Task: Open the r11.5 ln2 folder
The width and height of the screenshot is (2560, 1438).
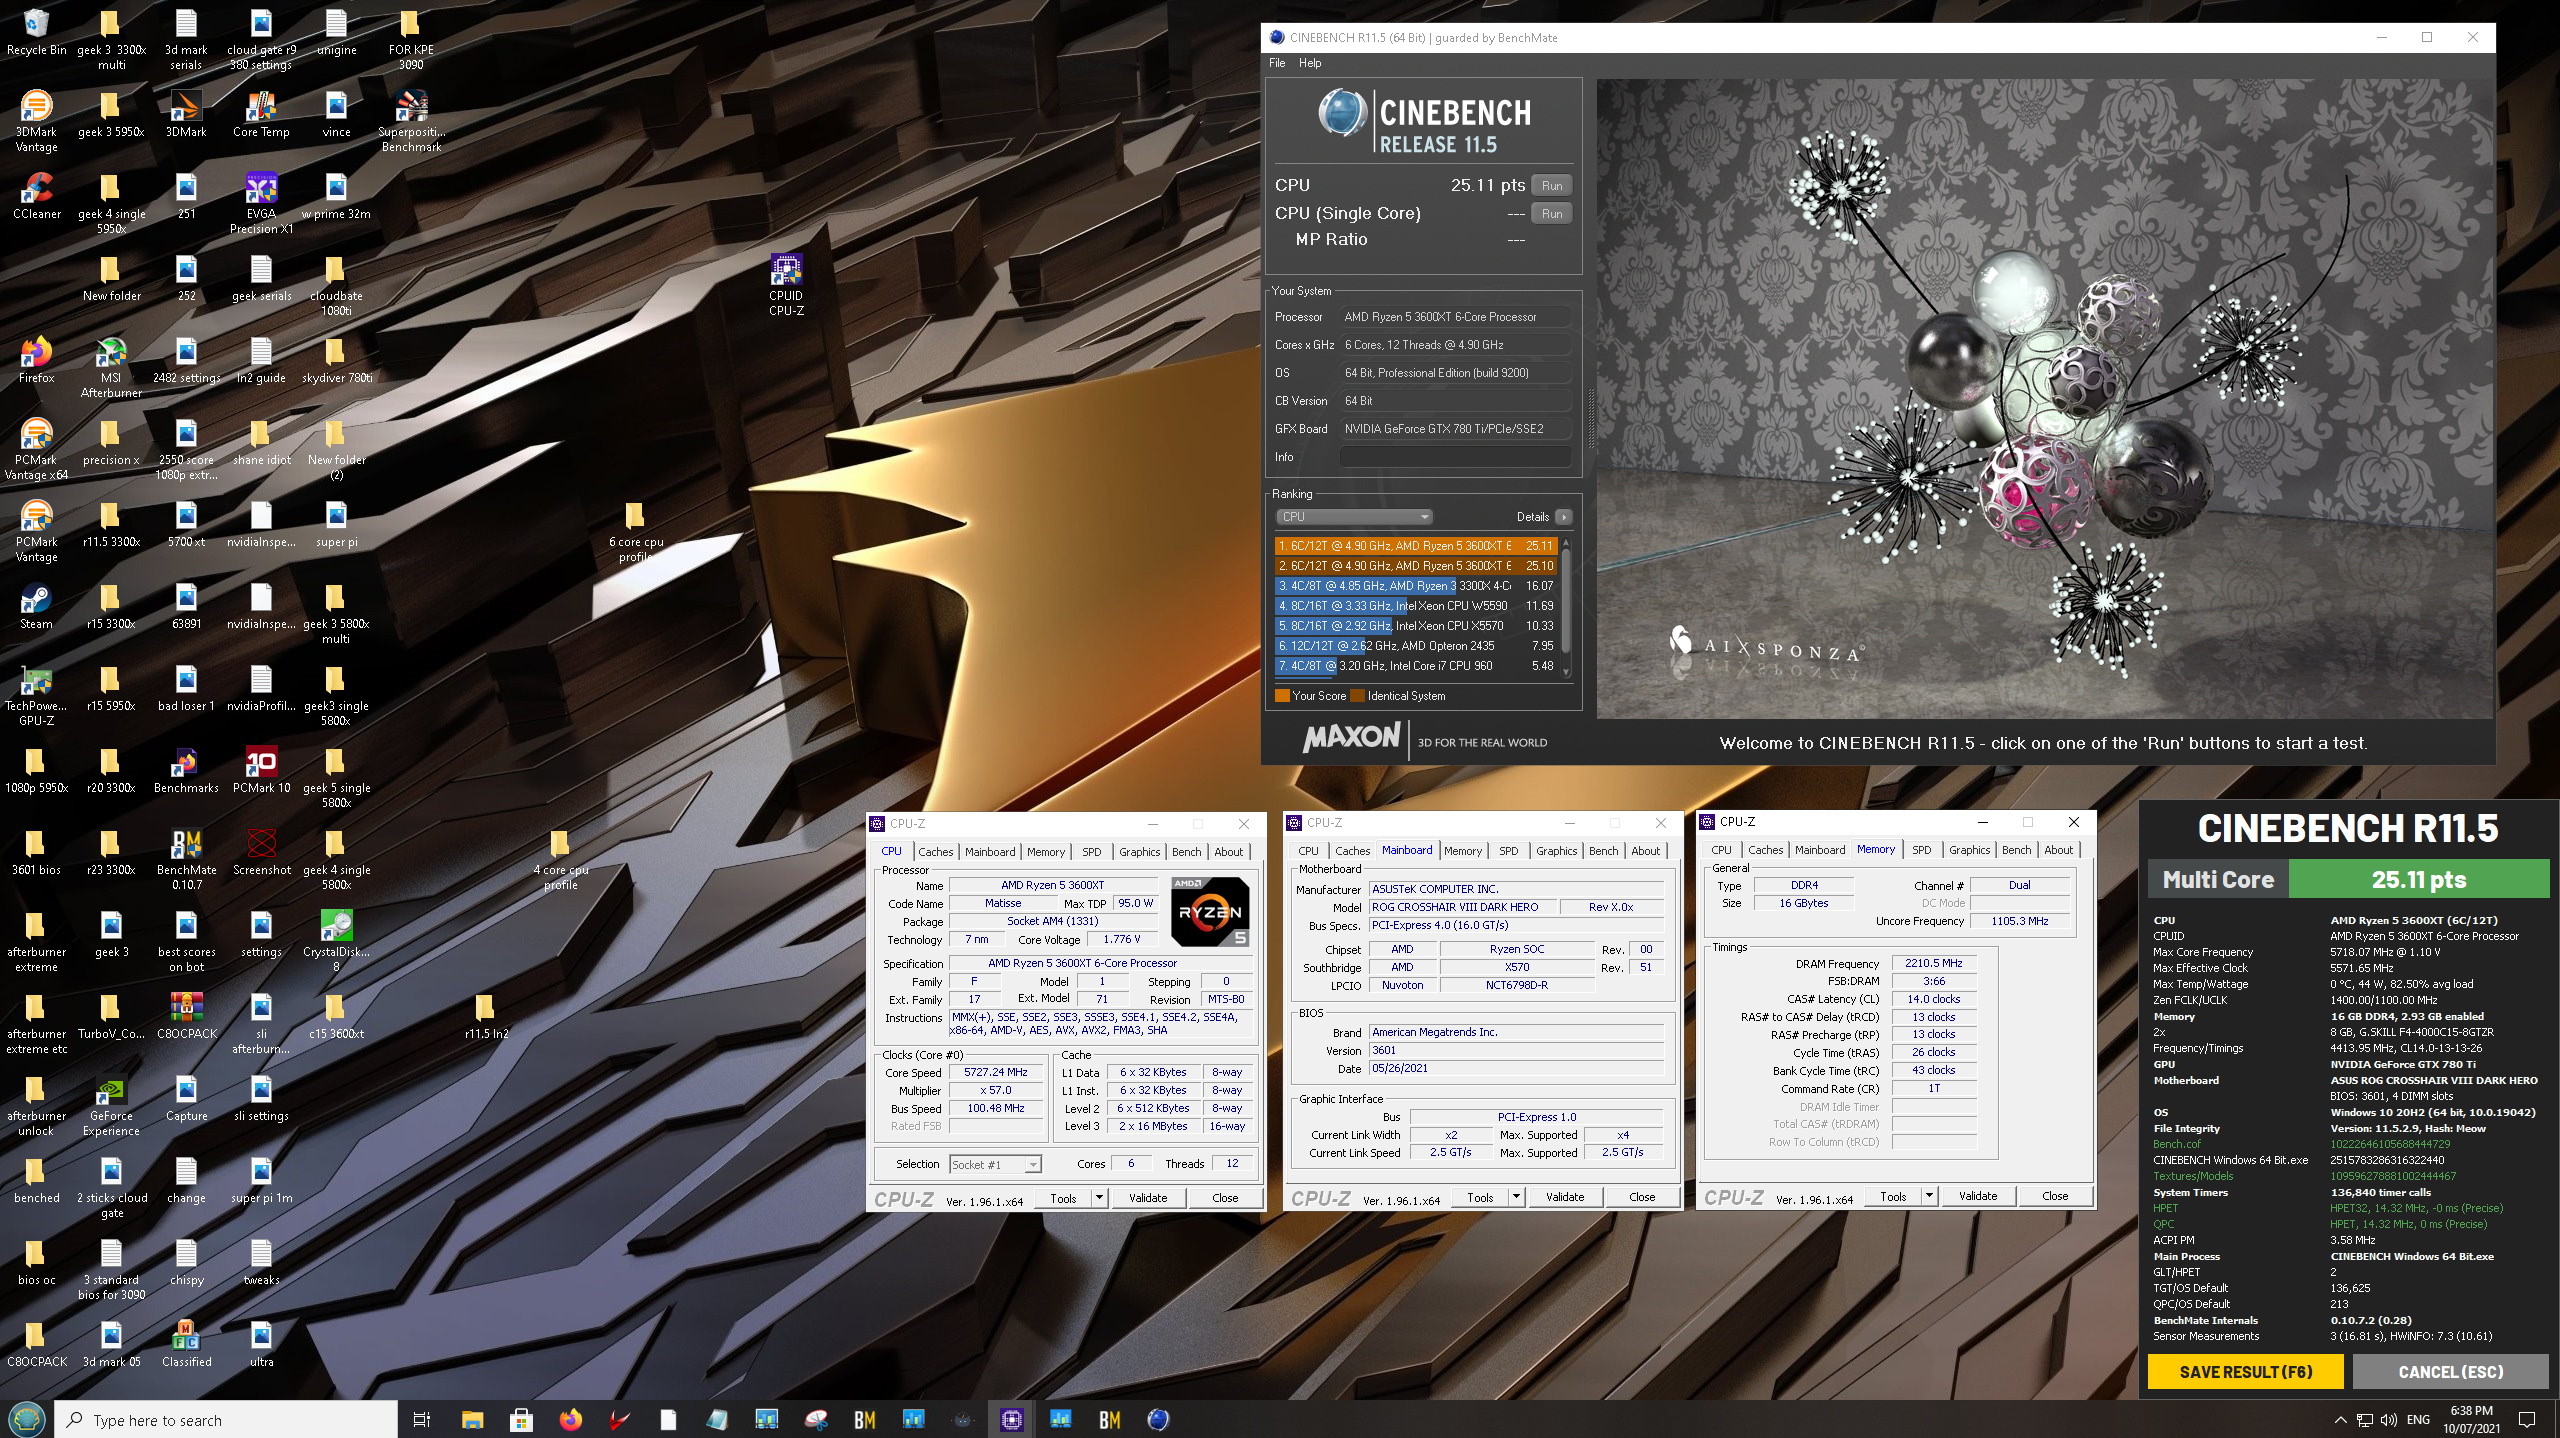Action: [486, 1016]
